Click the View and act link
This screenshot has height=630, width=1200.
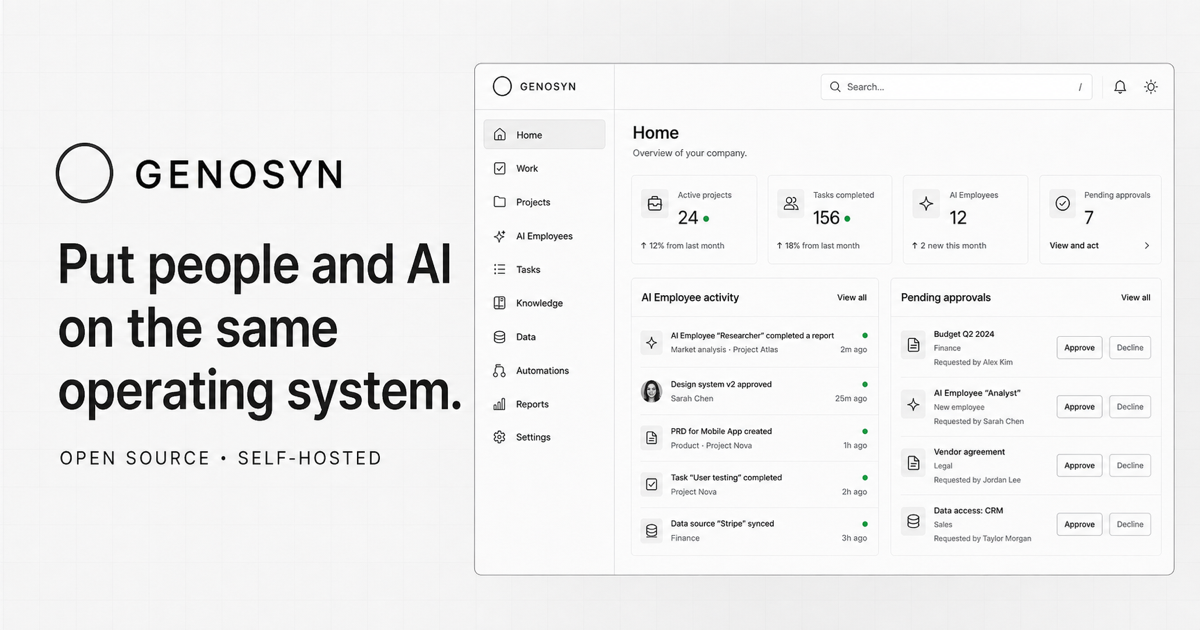click(x=1074, y=245)
